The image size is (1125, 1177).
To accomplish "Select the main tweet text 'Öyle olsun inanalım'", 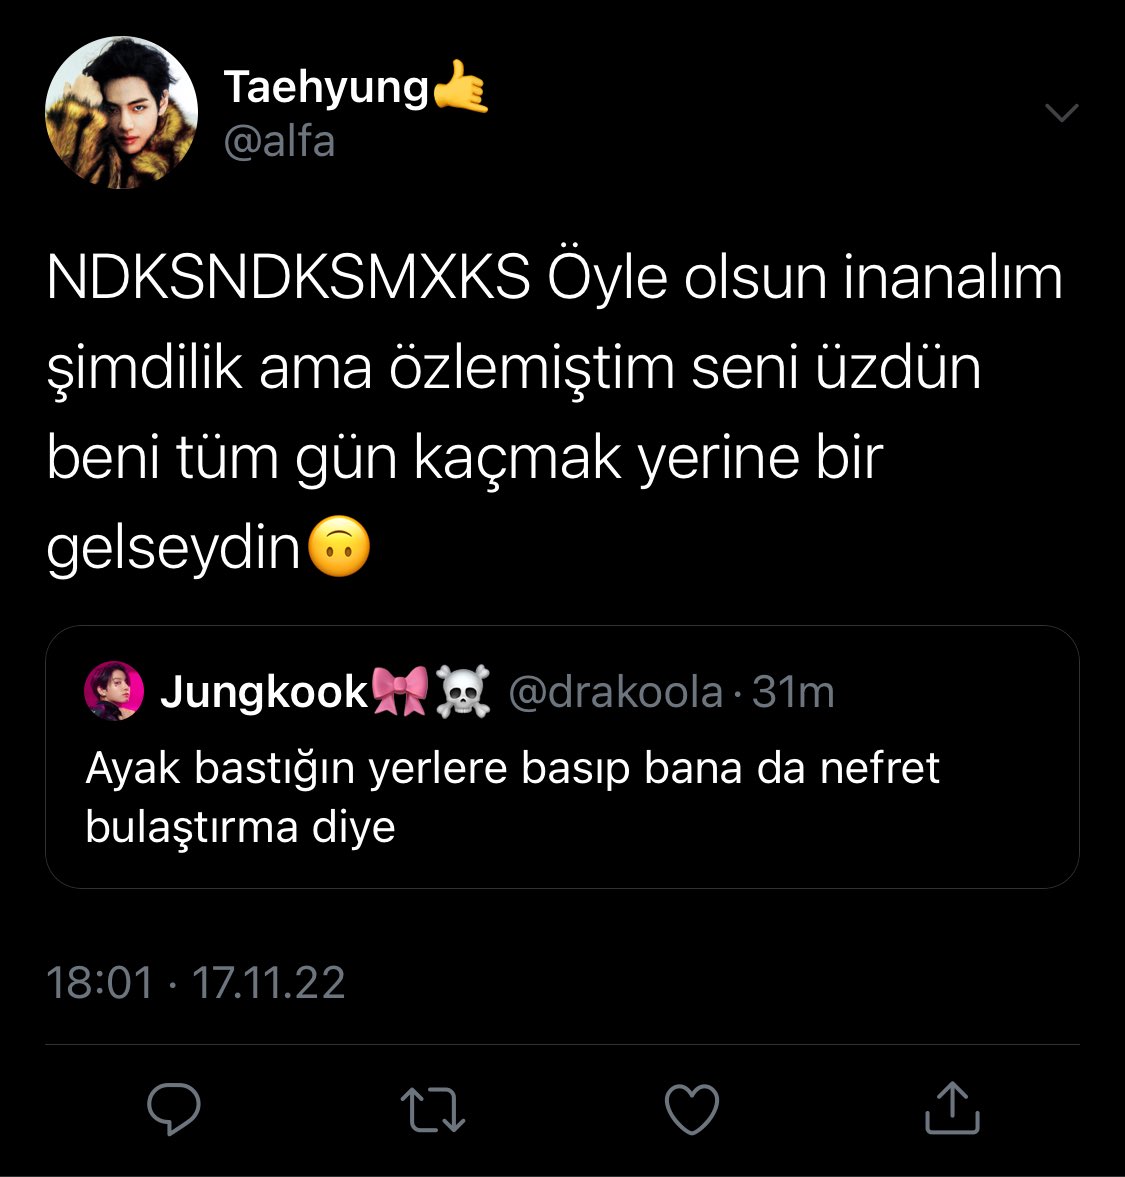I will 805,278.
